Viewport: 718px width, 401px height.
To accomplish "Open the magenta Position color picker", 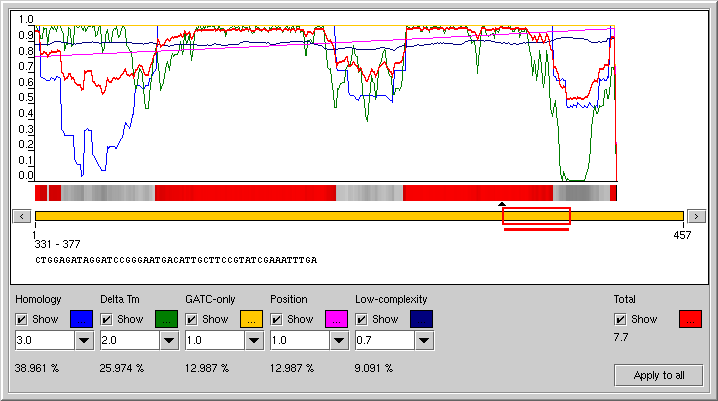I will click(337, 319).
